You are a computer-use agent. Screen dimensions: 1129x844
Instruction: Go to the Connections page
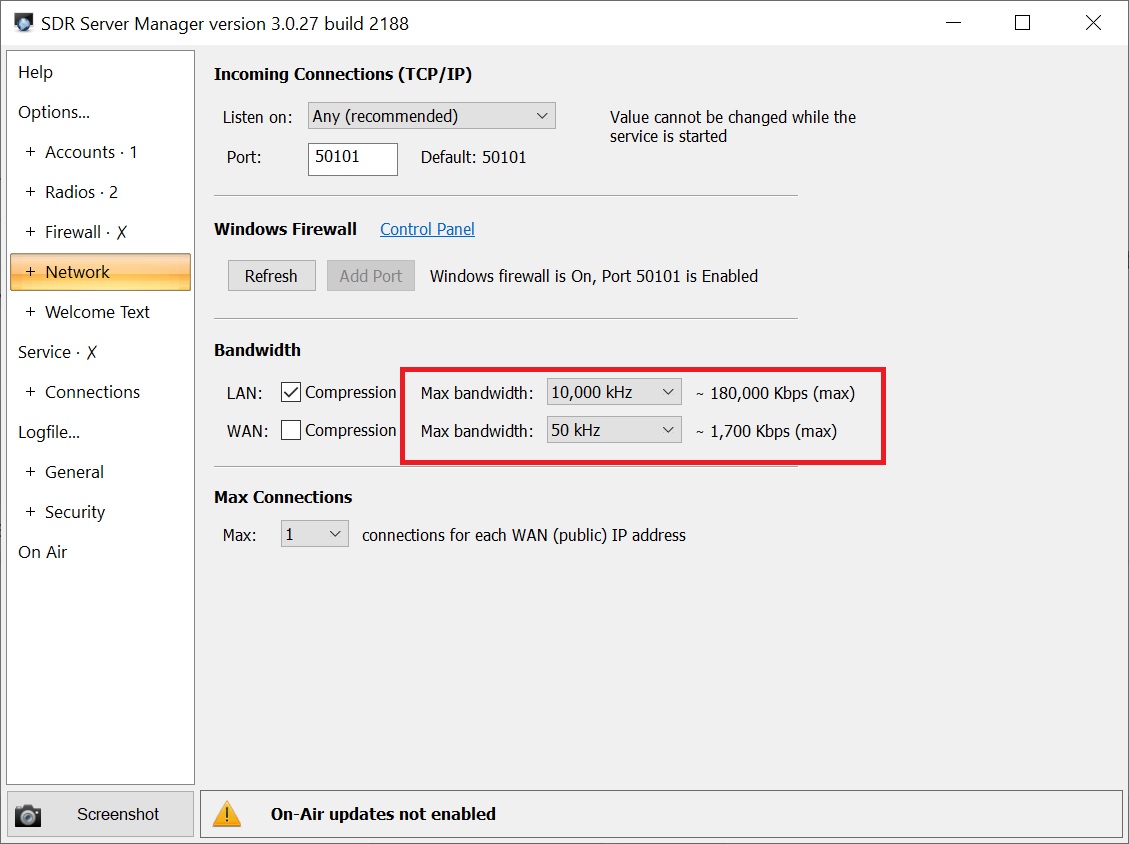[92, 392]
